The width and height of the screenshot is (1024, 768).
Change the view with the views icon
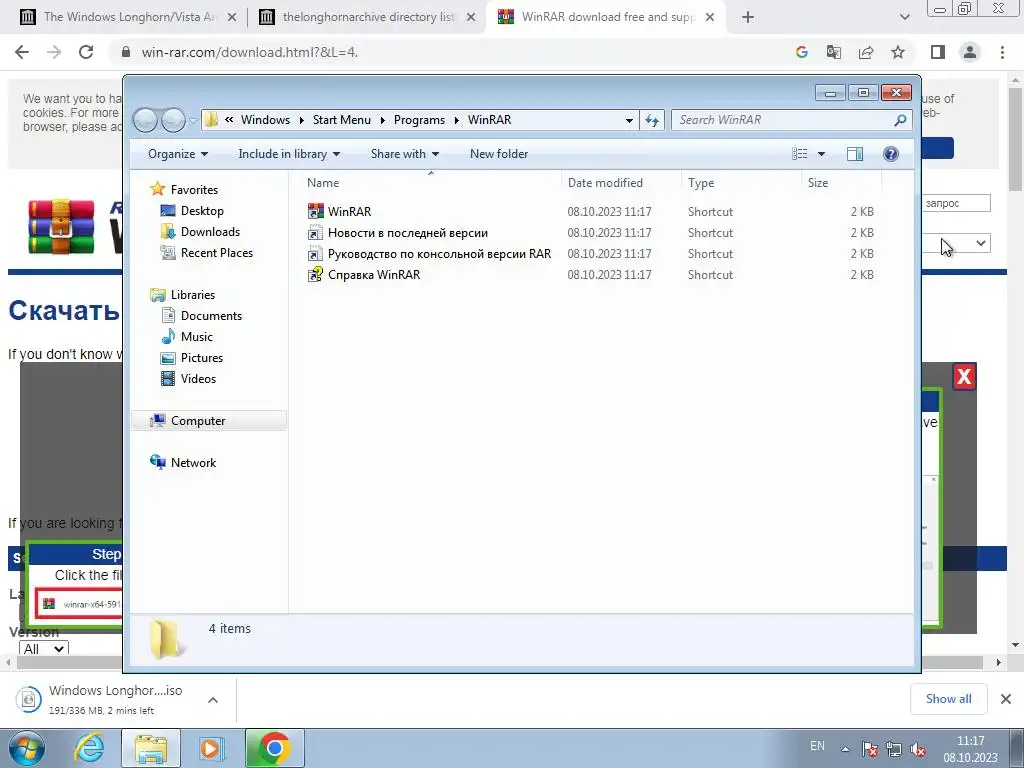pyautogui.click(x=799, y=153)
